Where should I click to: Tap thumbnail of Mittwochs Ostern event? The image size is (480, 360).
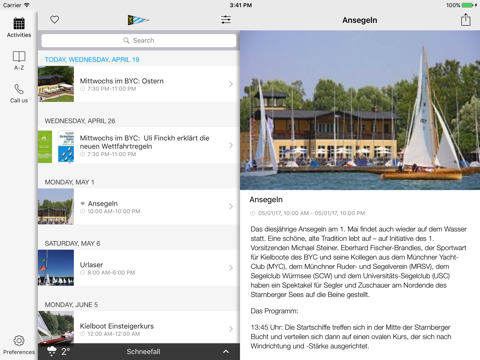tap(56, 84)
